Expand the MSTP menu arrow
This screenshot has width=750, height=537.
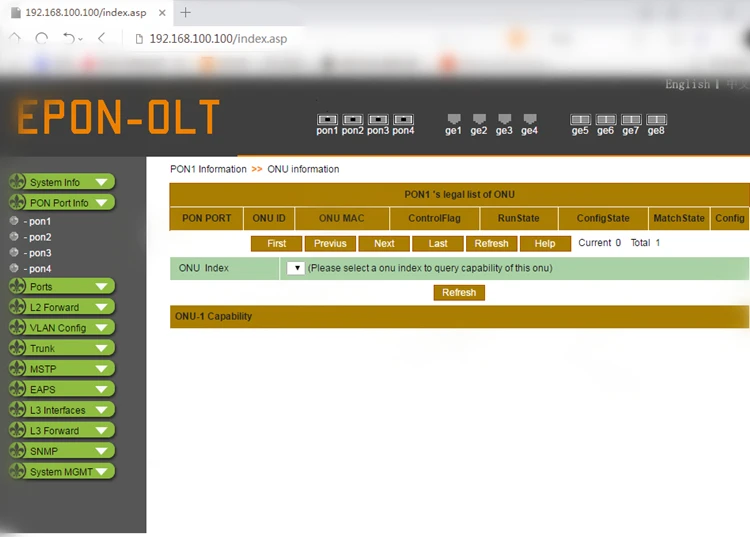click(101, 369)
